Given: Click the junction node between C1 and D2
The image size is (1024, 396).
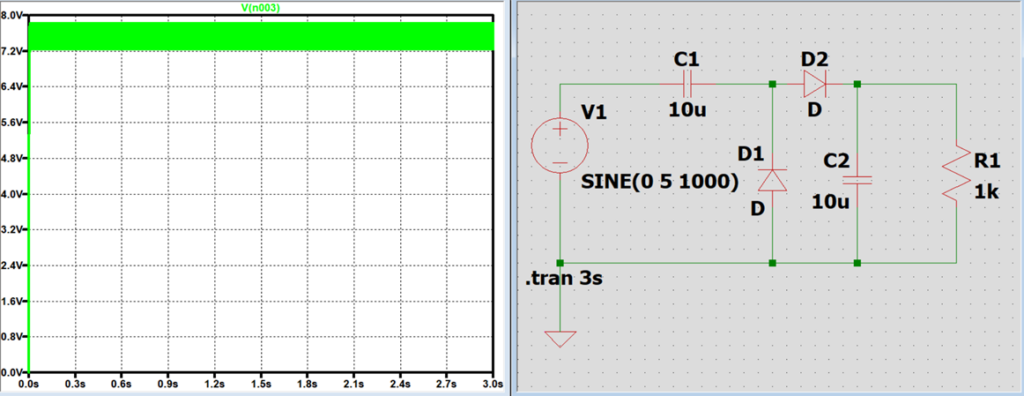Looking at the screenshot, I should (x=773, y=84).
